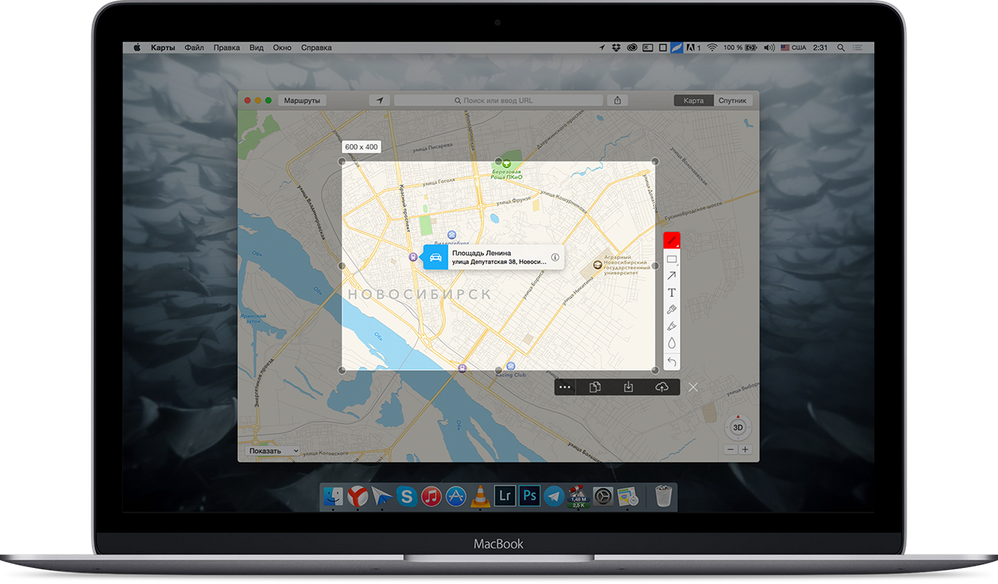
Task: Click the map search address field
Action: tap(498, 101)
